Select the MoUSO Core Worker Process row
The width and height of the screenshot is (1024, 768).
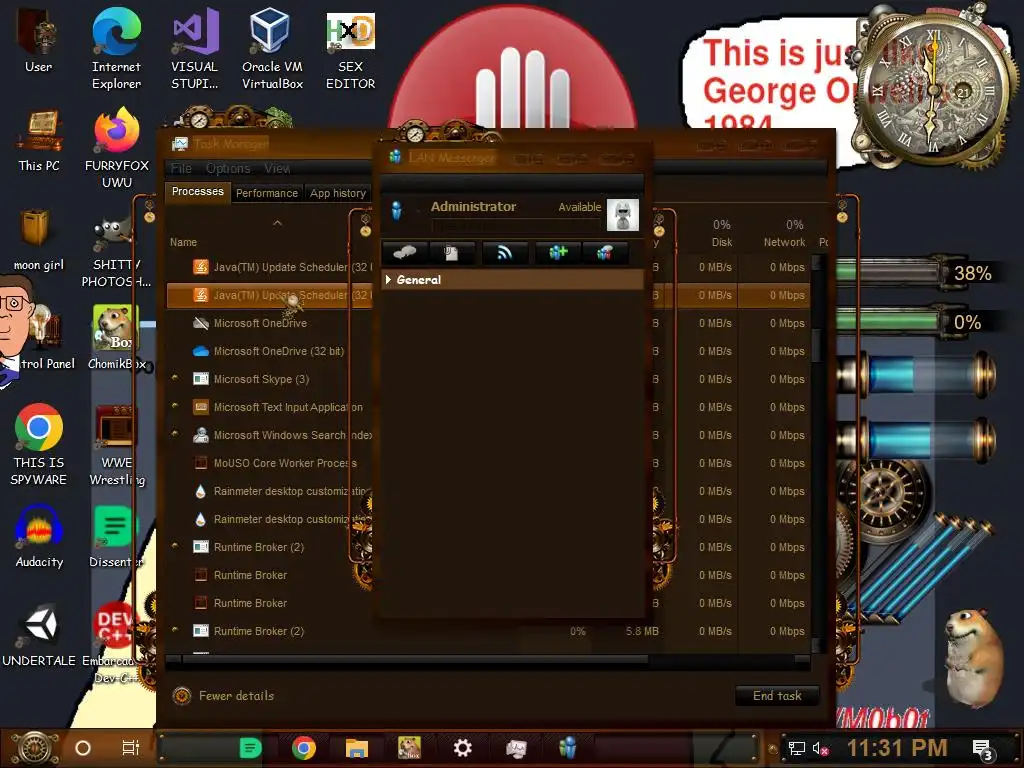coord(285,463)
